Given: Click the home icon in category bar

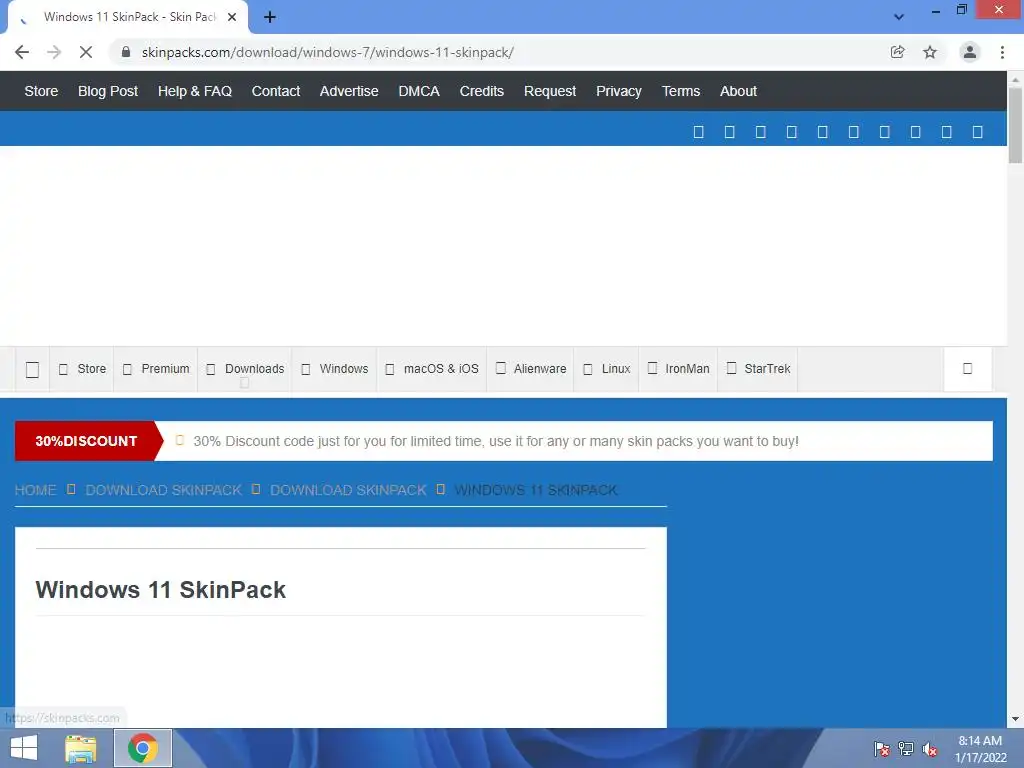Looking at the screenshot, I should pos(32,370).
